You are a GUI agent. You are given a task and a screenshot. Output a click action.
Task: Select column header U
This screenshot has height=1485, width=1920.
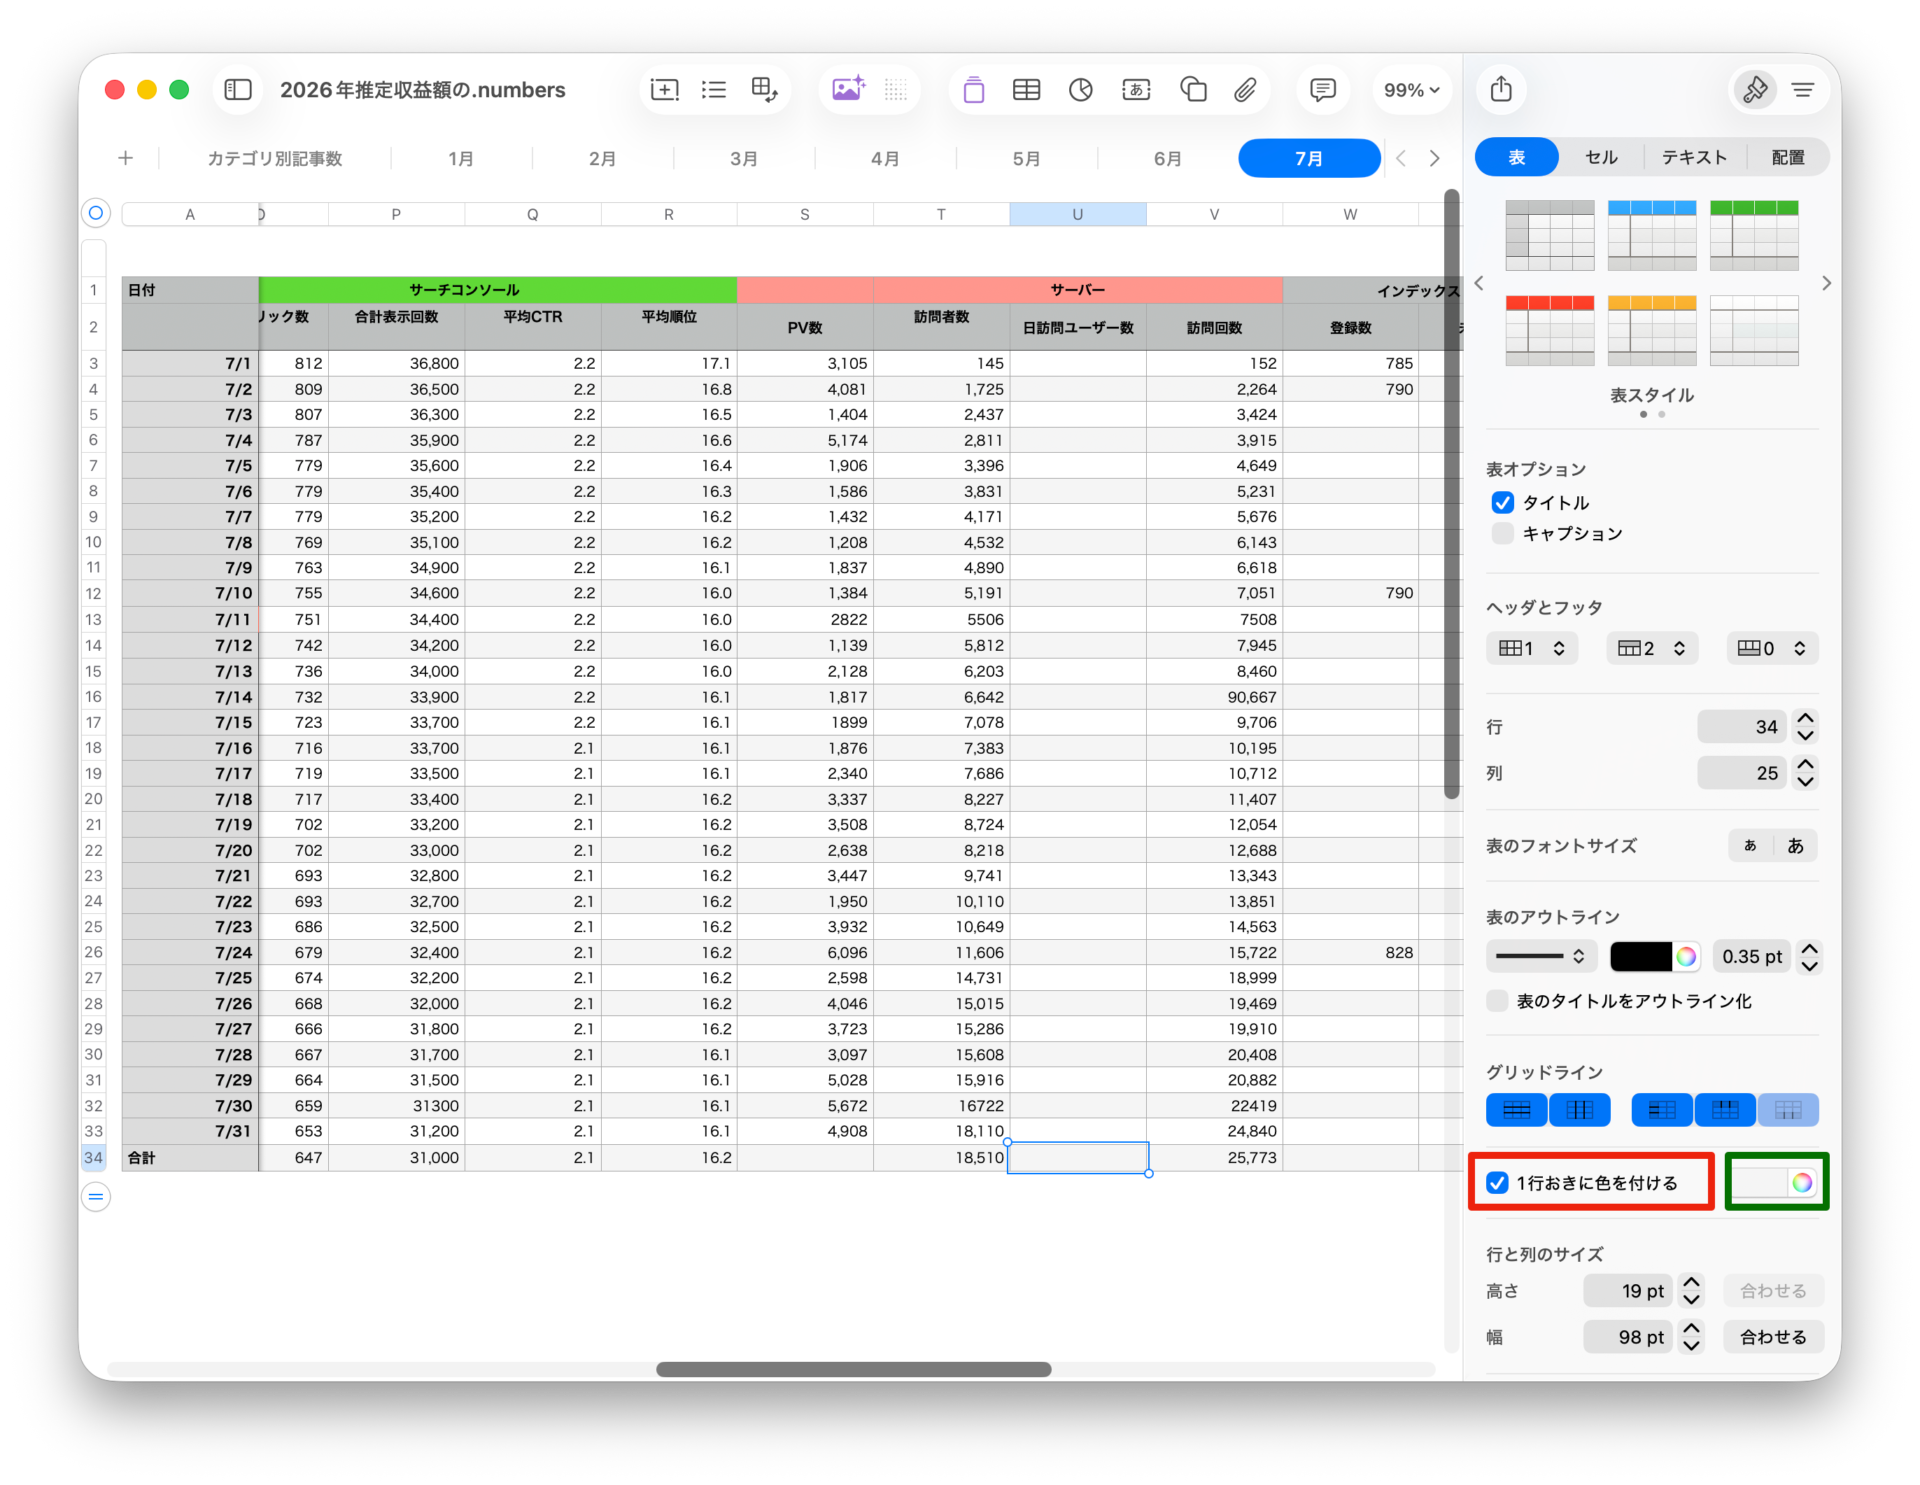1077,214
